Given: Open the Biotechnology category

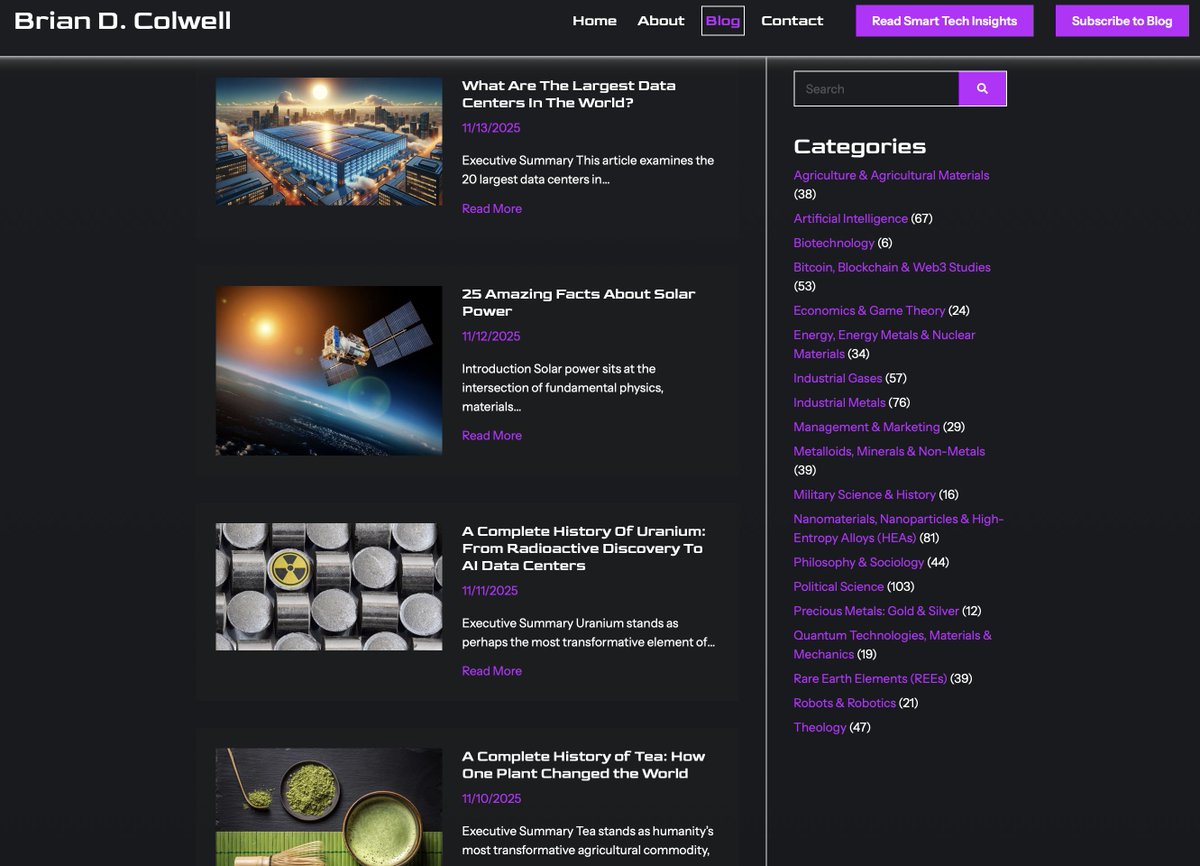Looking at the screenshot, I should (834, 243).
